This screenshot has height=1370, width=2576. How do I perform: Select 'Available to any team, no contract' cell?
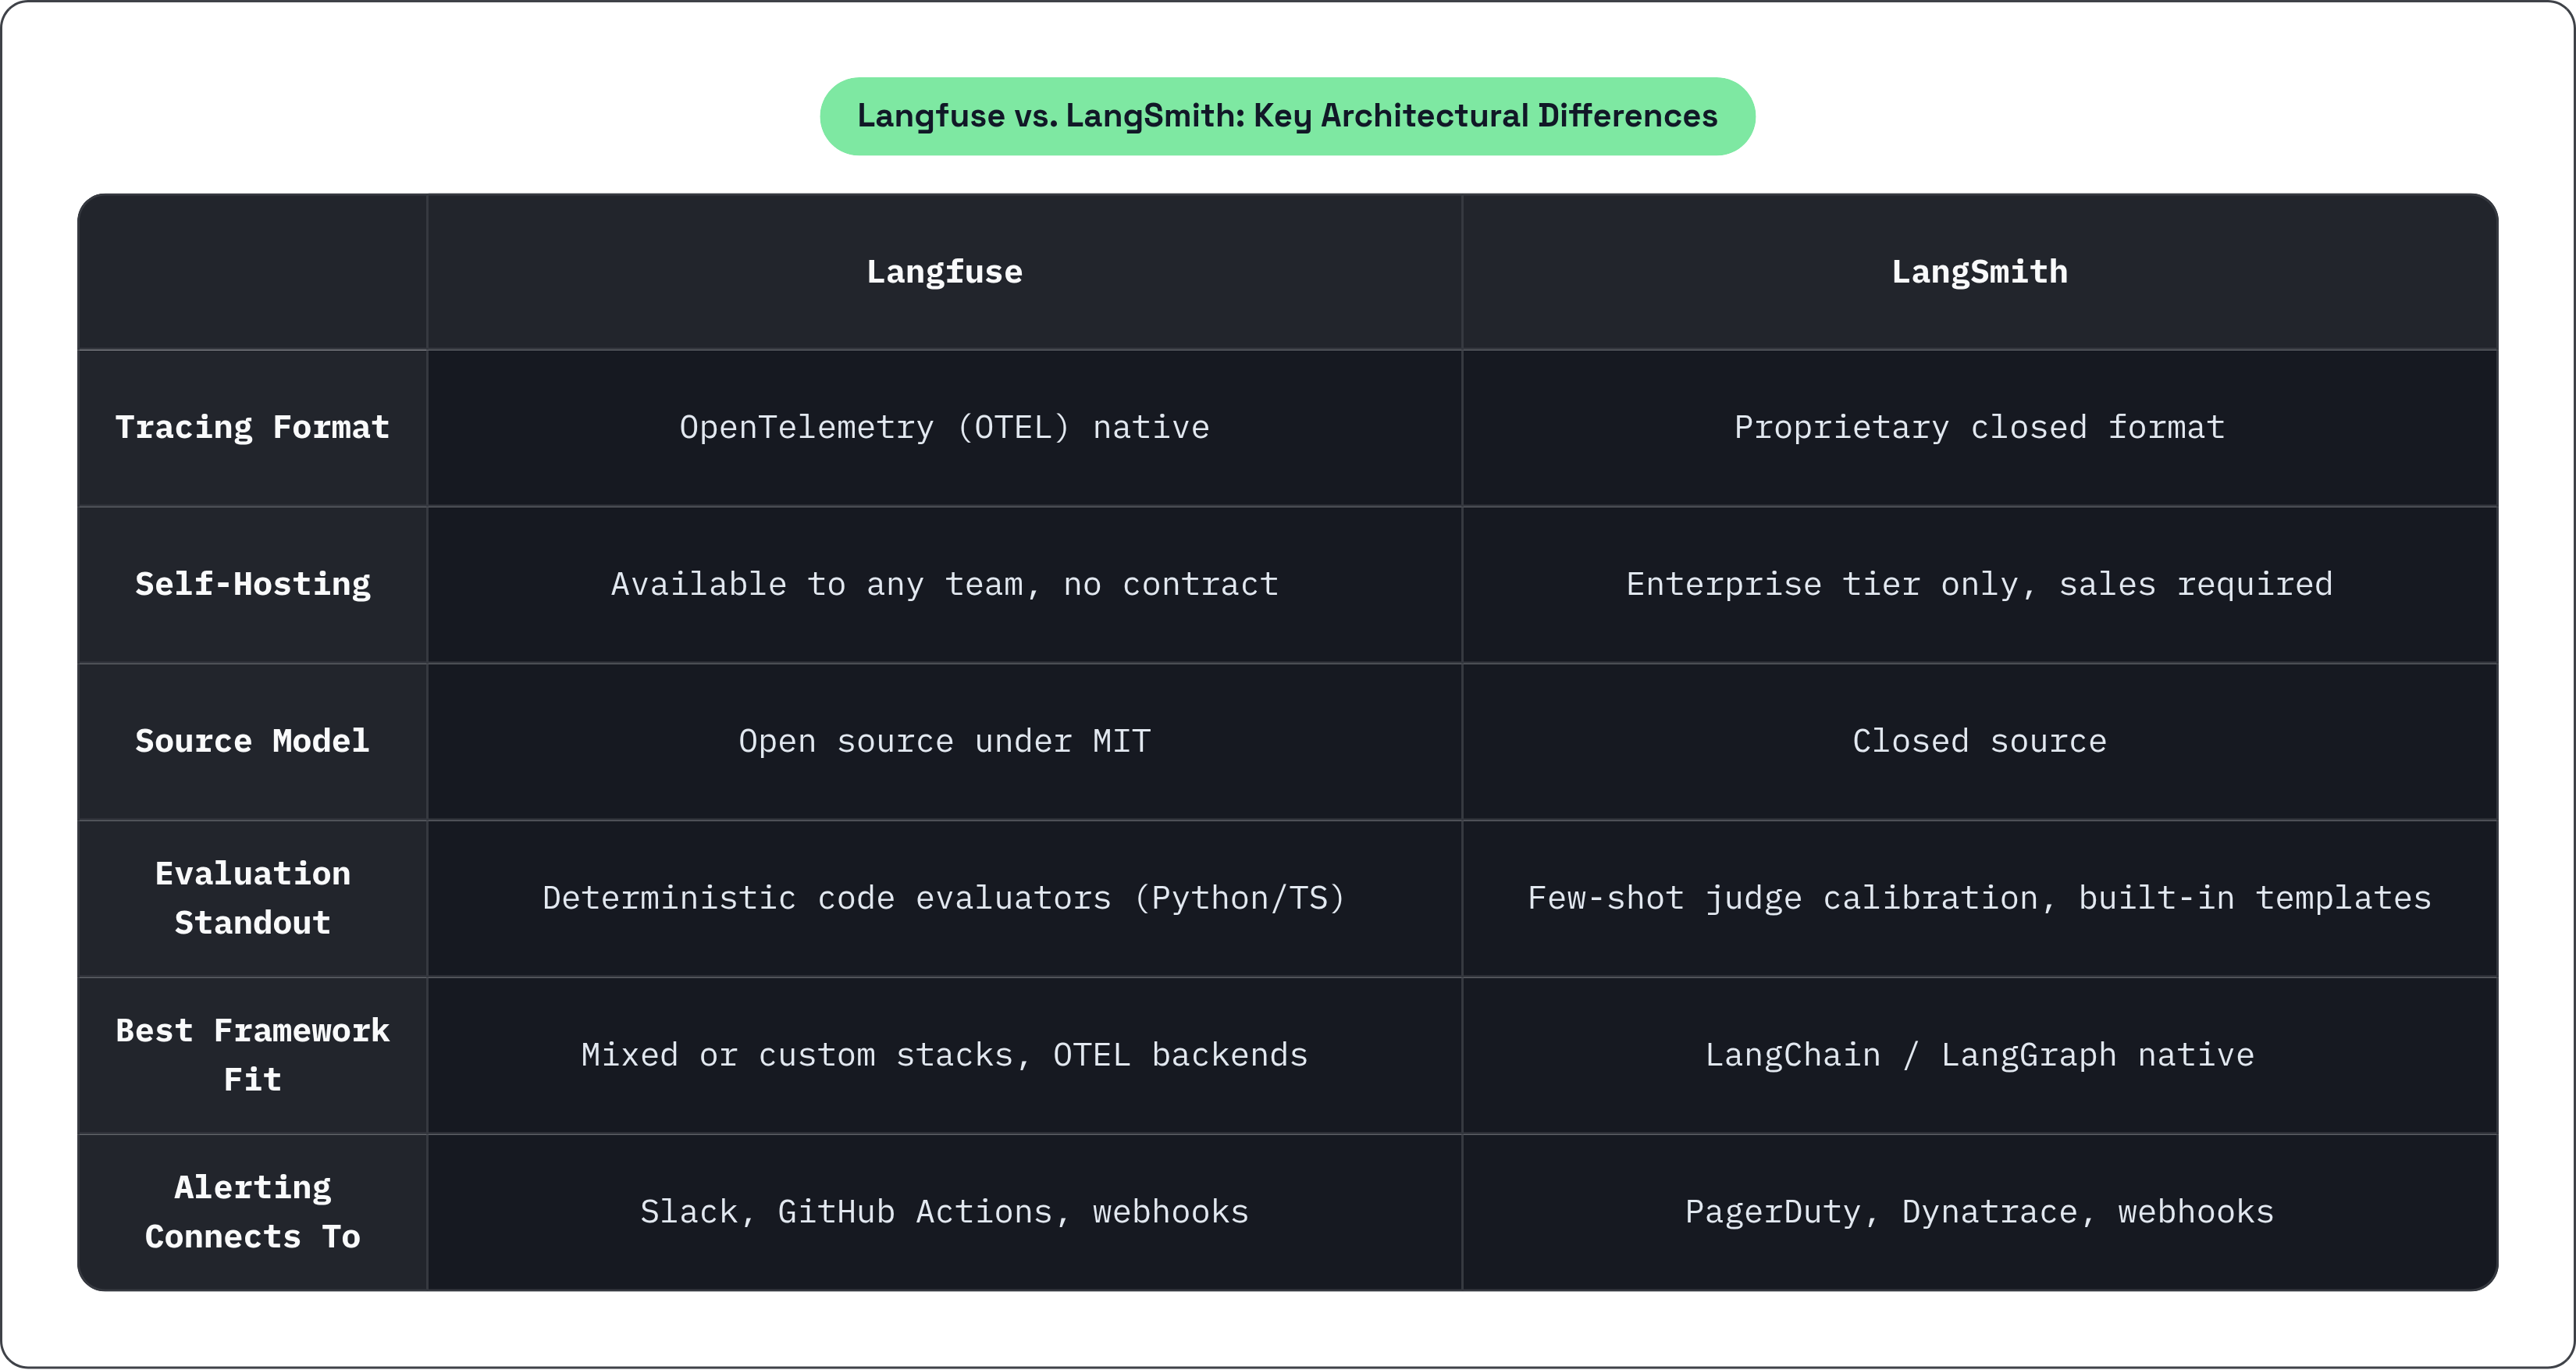point(944,585)
